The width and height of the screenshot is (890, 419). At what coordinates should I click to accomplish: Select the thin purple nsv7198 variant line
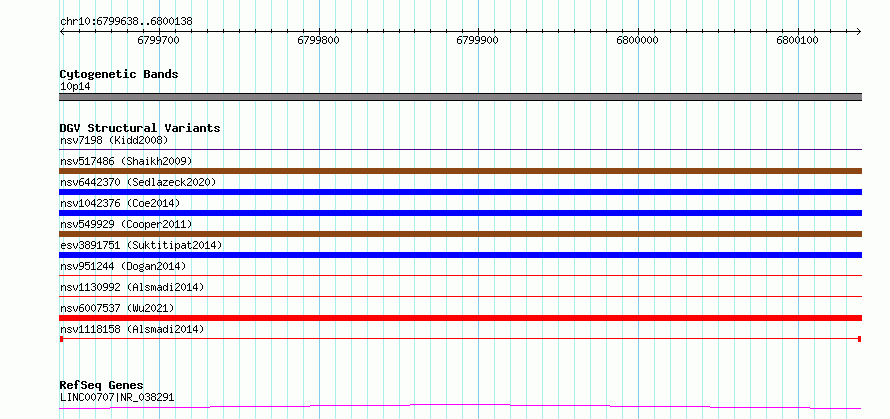pos(460,150)
